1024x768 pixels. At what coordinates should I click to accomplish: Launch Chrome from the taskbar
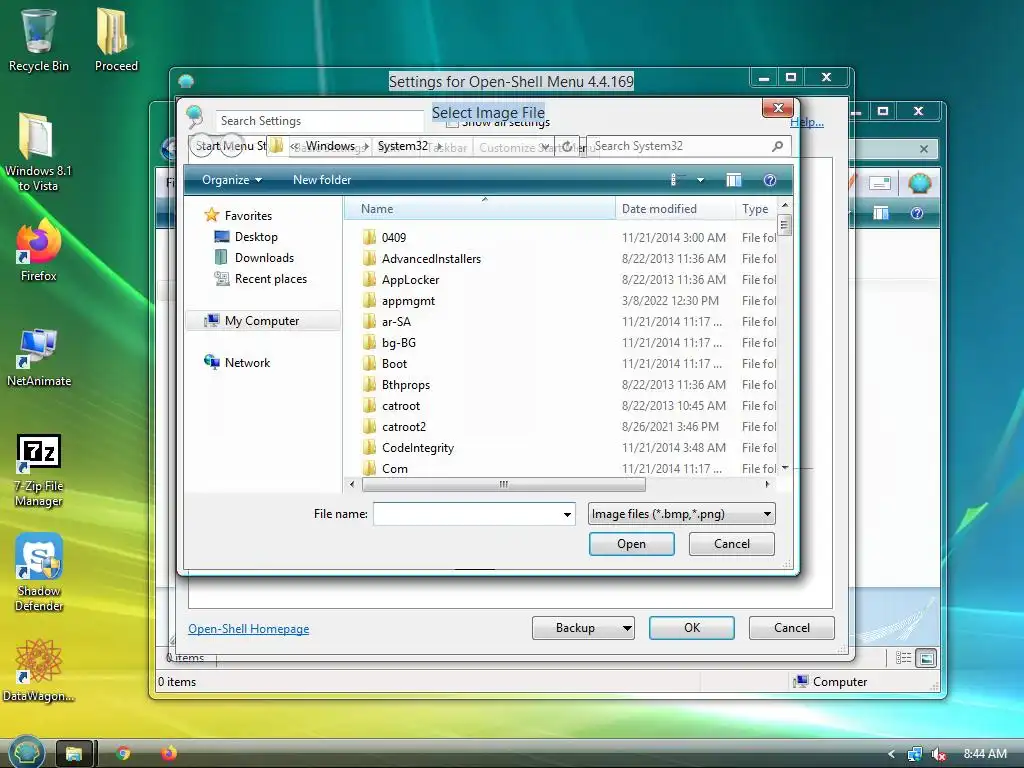tap(123, 754)
